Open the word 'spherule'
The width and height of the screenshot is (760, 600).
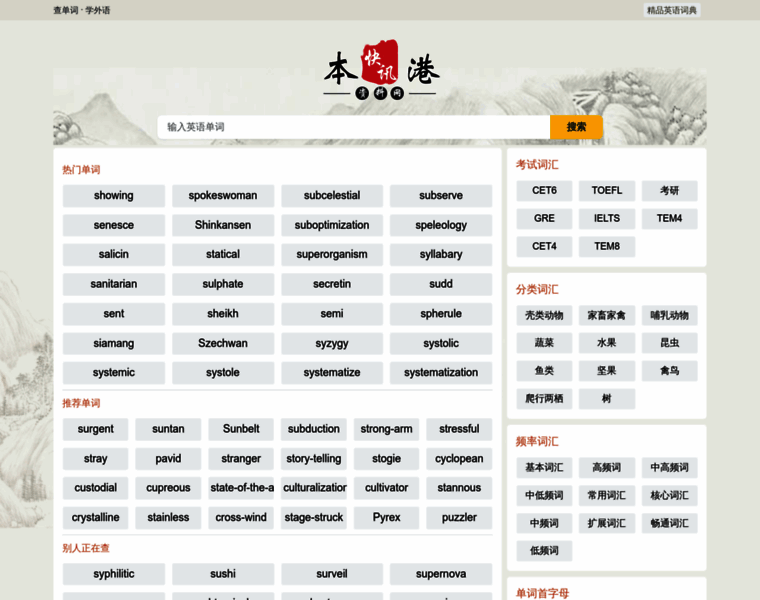441,314
